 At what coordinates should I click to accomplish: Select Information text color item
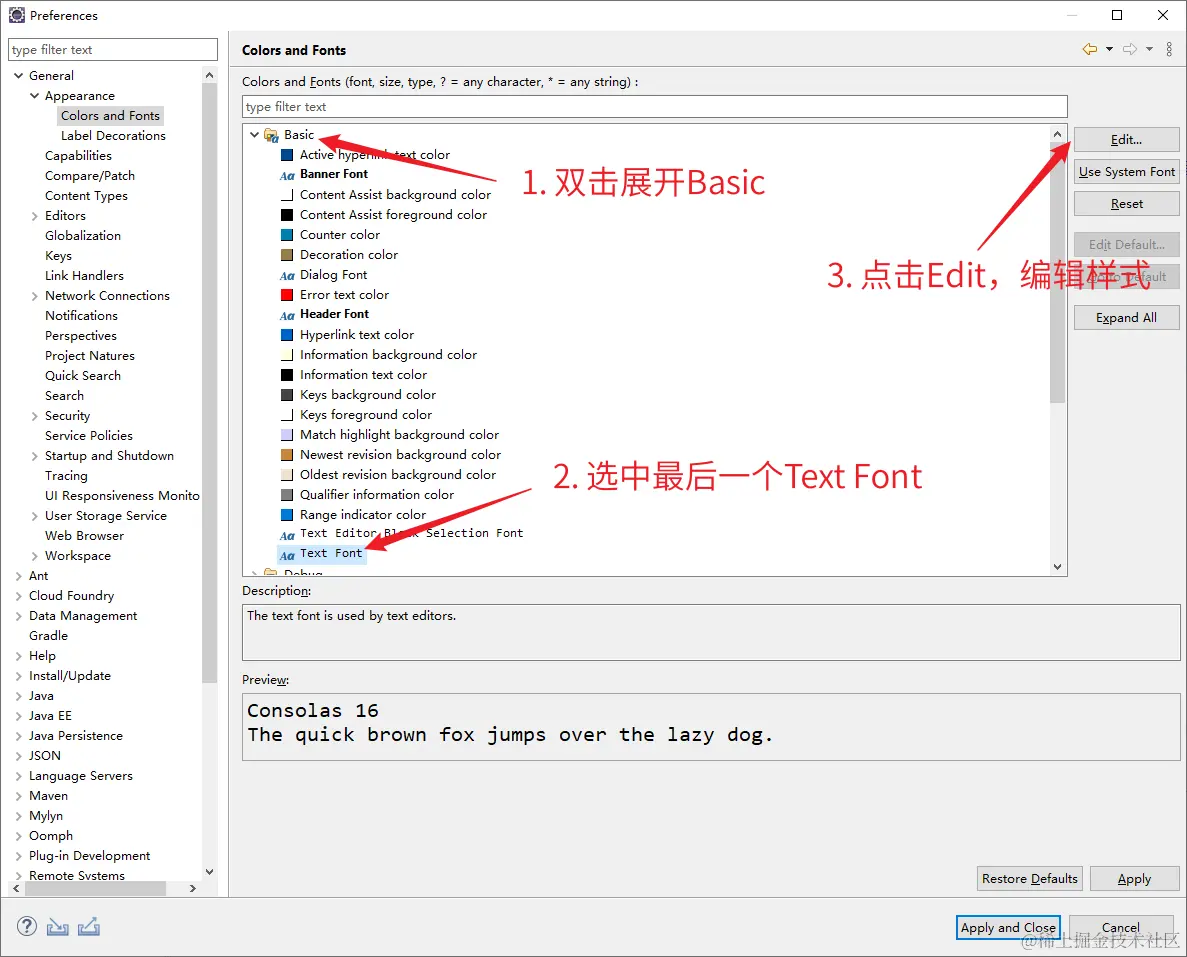(363, 375)
